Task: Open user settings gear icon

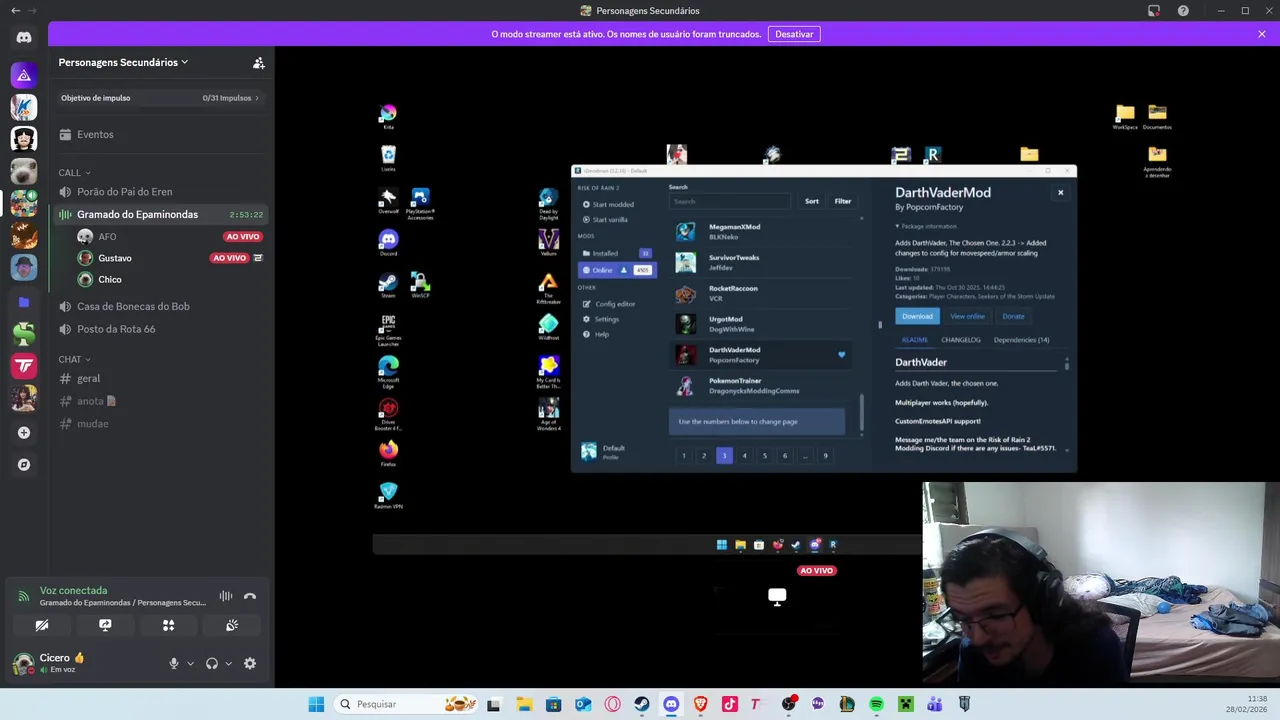Action: click(250, 663)
